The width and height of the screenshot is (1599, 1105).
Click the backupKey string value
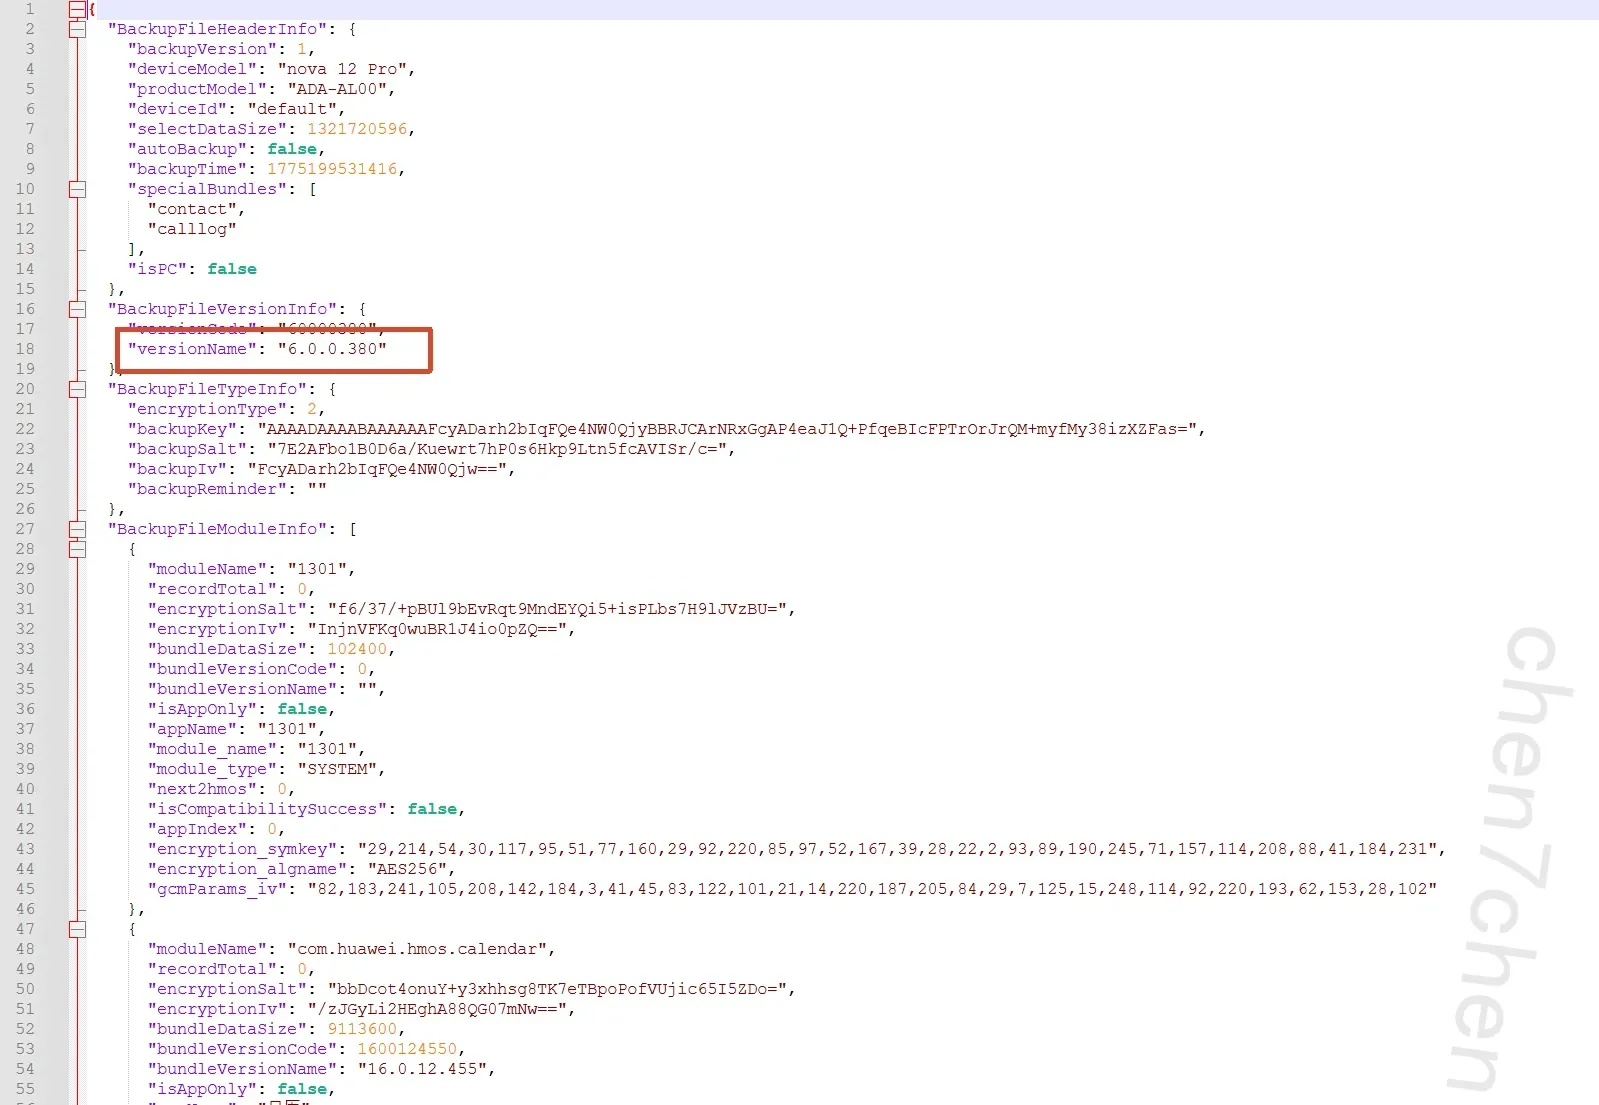730,429
